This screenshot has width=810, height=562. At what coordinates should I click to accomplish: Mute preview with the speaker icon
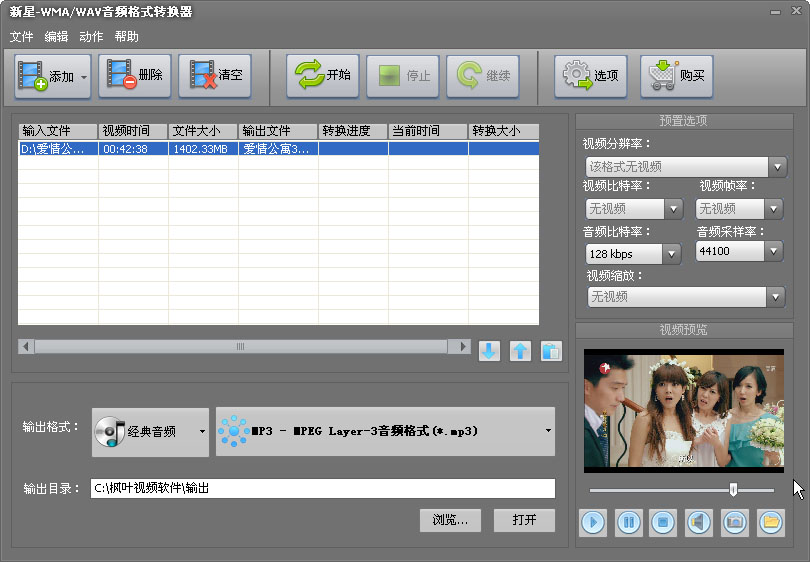point(699,521)
